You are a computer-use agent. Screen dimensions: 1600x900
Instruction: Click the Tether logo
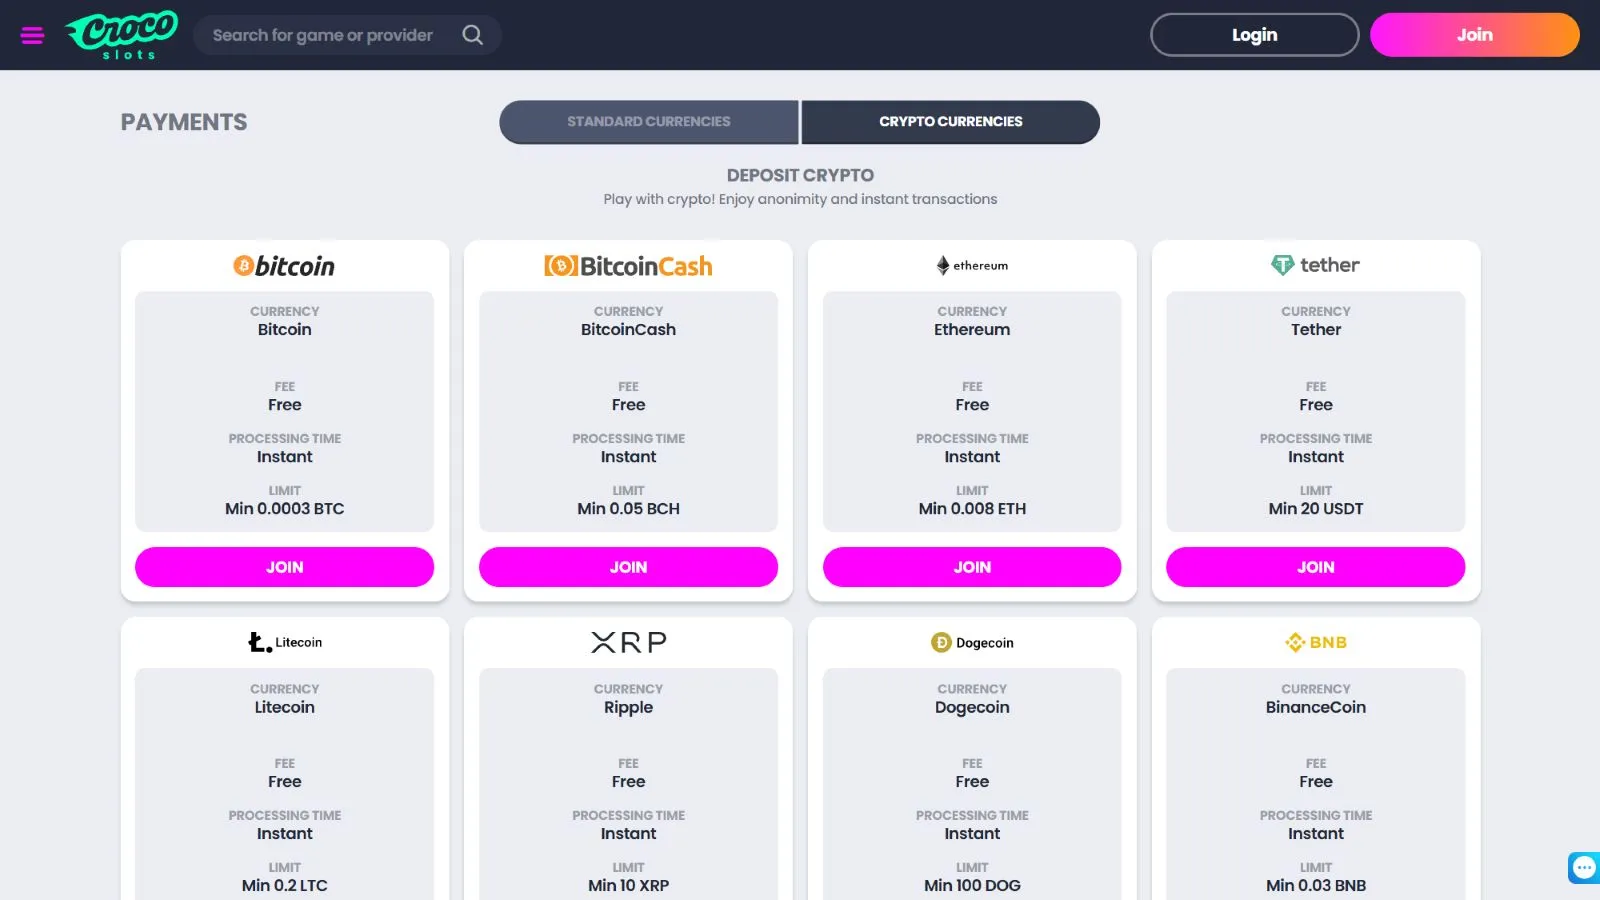pos(1315,265)
